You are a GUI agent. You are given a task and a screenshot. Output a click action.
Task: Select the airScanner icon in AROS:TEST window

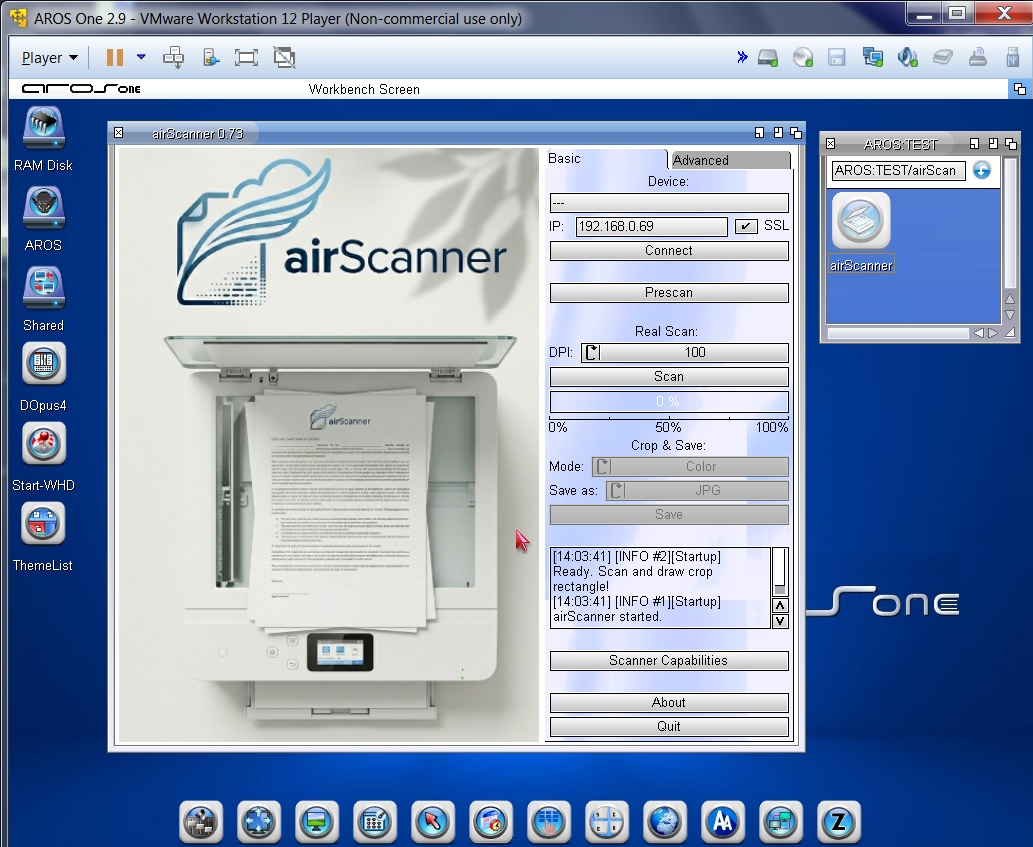click(861, 221)
